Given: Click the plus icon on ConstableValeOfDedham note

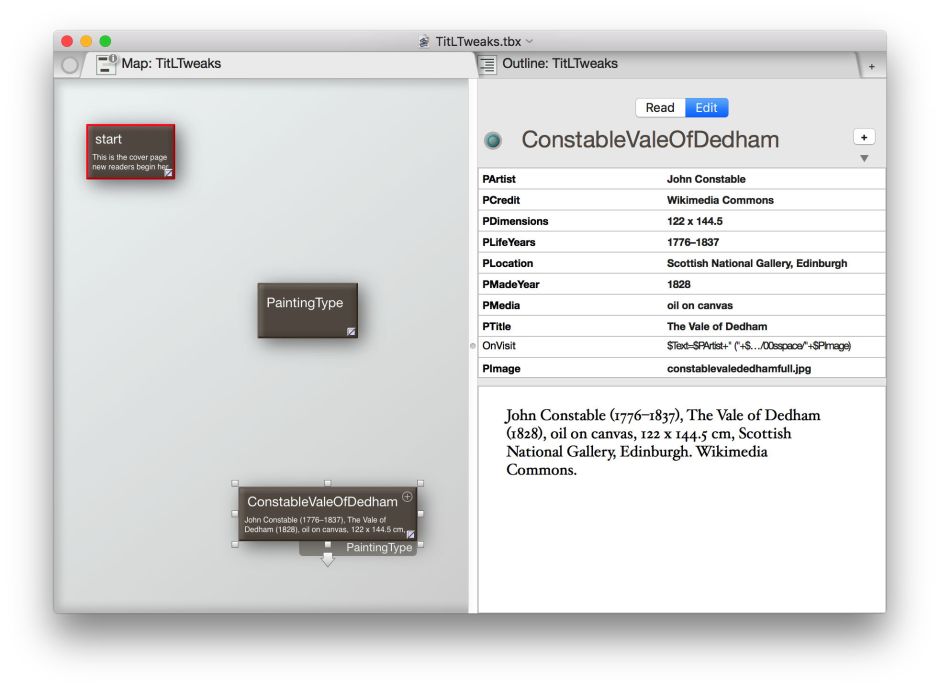Looking at the screenshot, I should click(407, 497).
